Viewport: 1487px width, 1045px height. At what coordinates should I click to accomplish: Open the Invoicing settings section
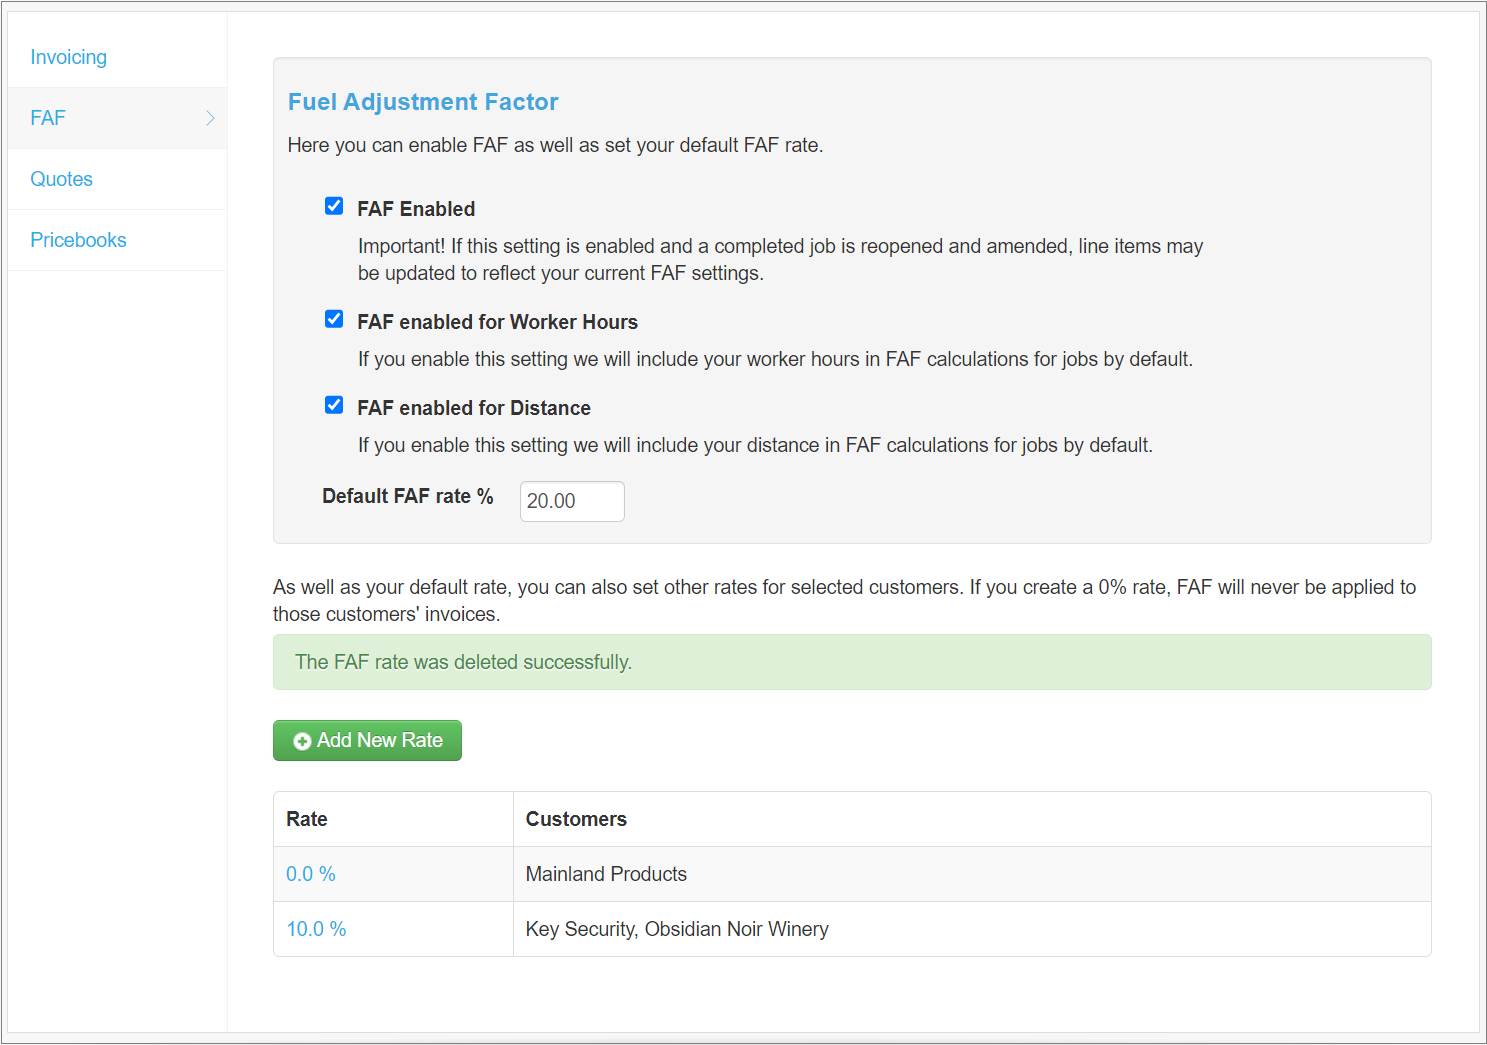tap(68, 57)
